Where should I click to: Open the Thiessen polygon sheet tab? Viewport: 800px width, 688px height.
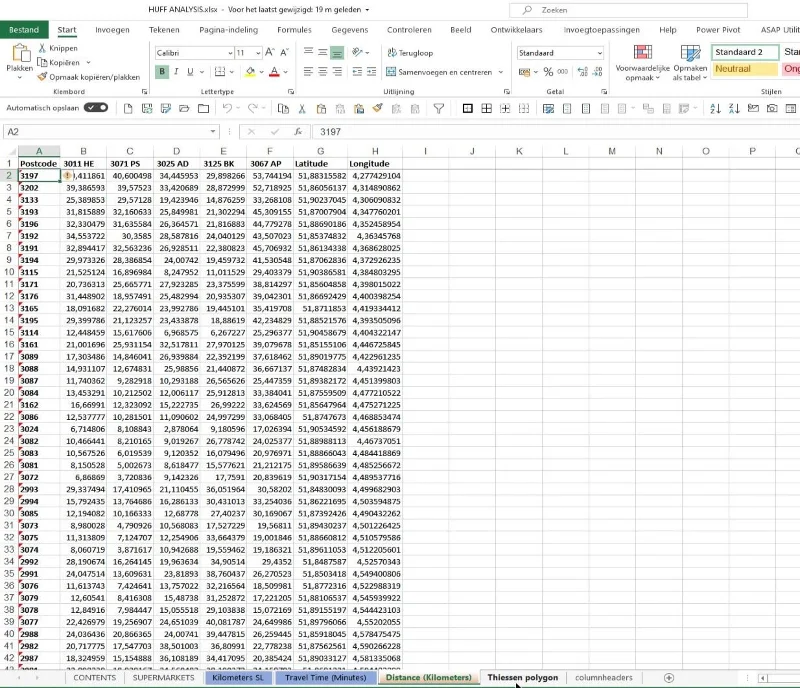(x=522, y=678)
